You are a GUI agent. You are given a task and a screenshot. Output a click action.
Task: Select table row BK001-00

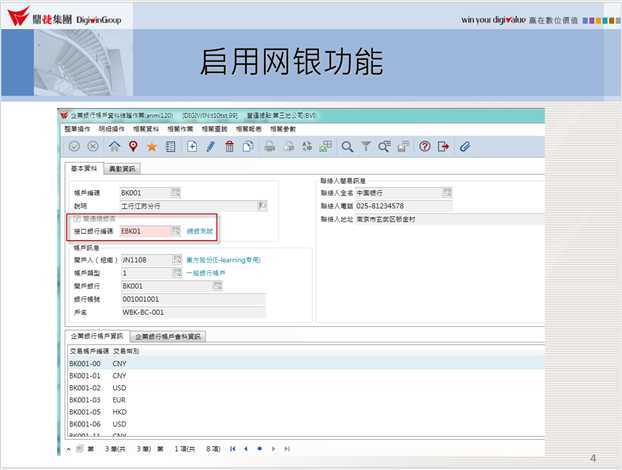click(306, 363)
